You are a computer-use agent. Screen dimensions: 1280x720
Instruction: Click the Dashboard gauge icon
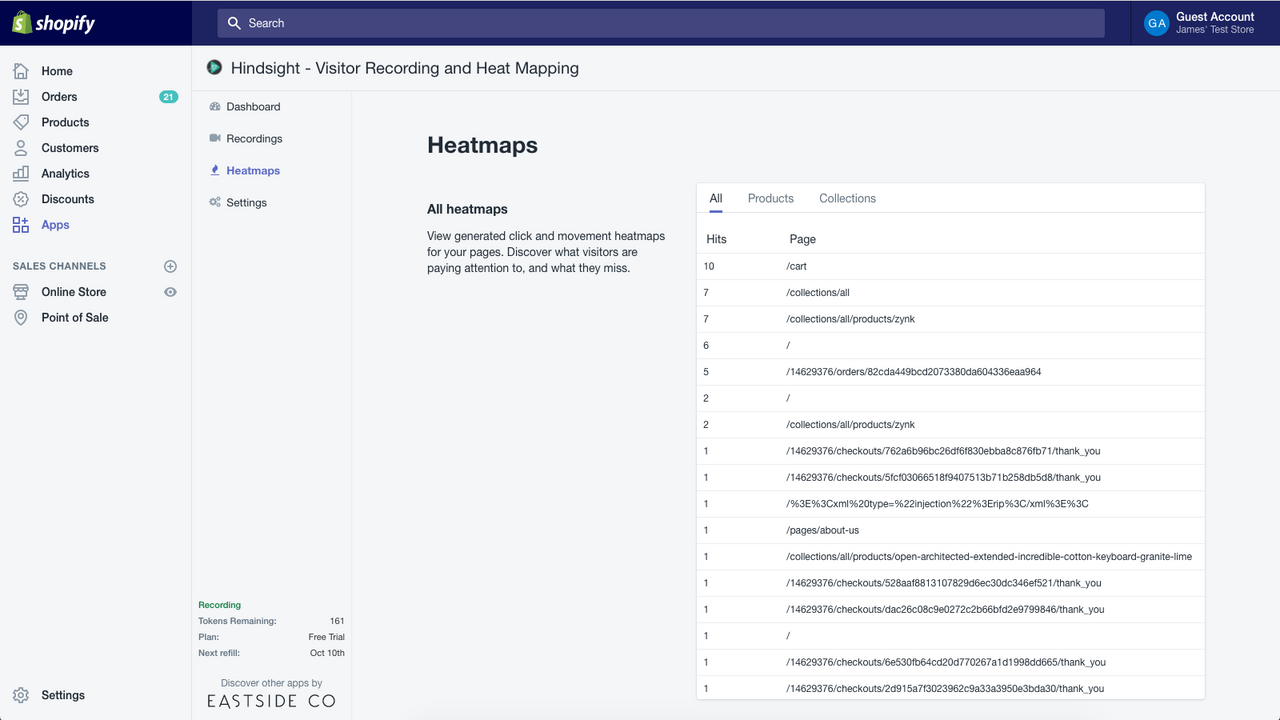point(215,106)
